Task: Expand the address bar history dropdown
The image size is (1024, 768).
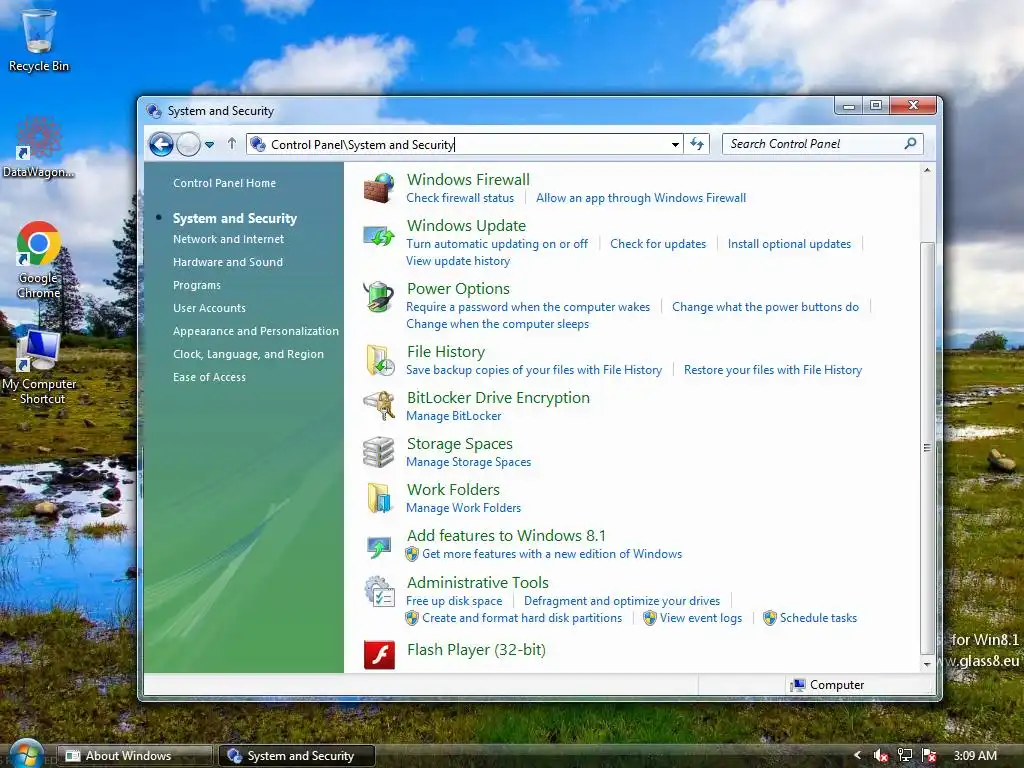Action: [675, 144]
